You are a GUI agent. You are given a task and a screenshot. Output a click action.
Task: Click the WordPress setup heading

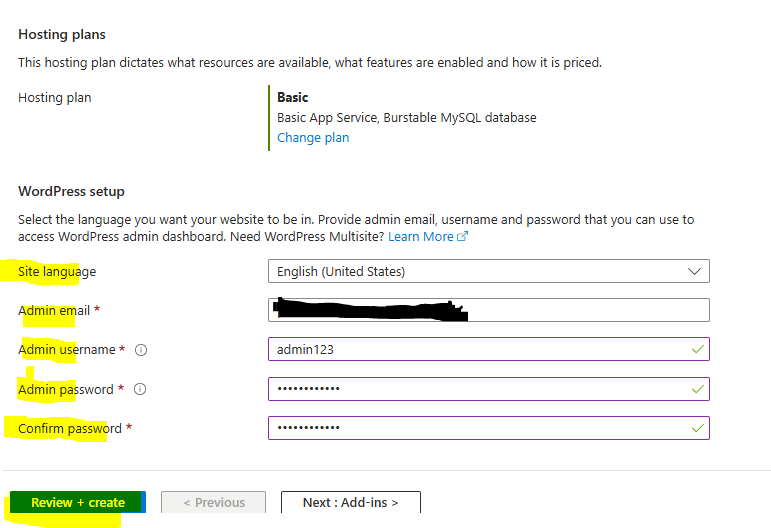(71, 191)
